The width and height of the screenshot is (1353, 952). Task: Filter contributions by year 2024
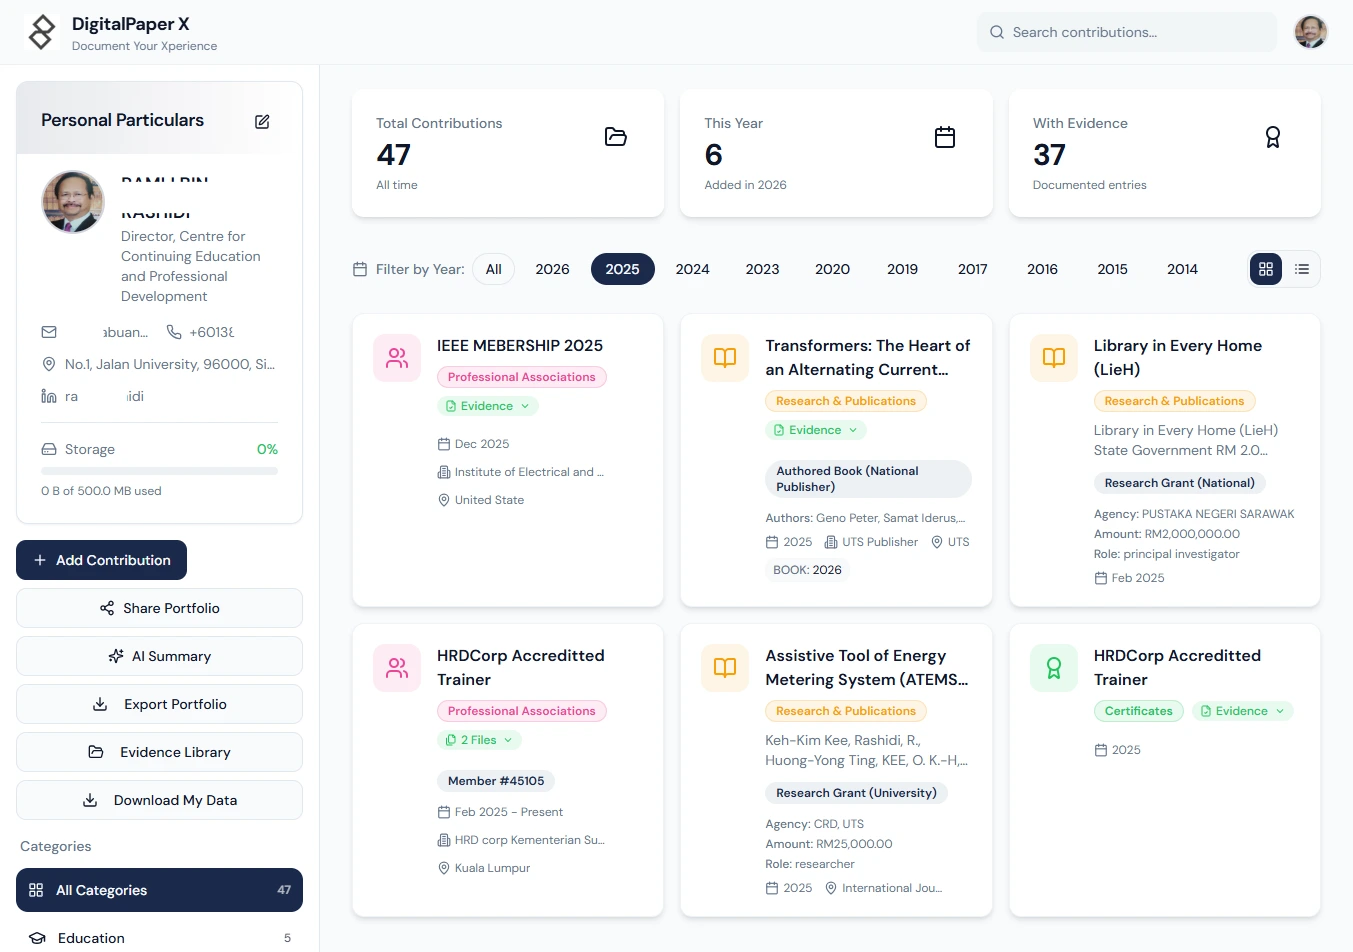point(693,269)
